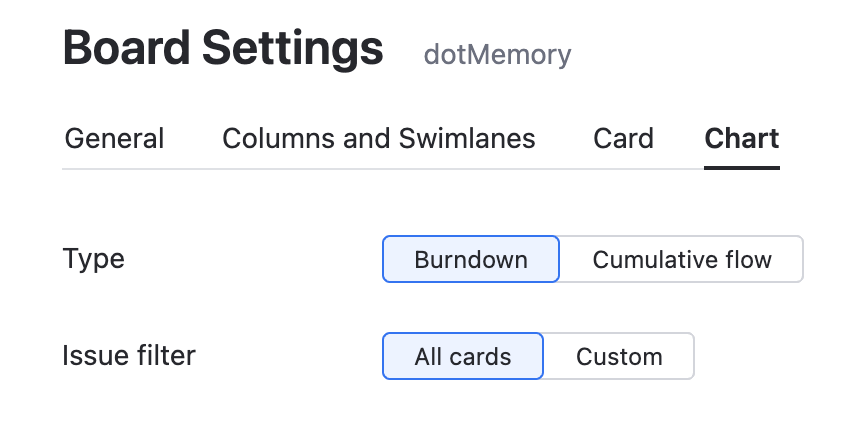Screen dimensions: 856x432
Task: Click the dotMemory project name
Action: (x=497, y=53)
